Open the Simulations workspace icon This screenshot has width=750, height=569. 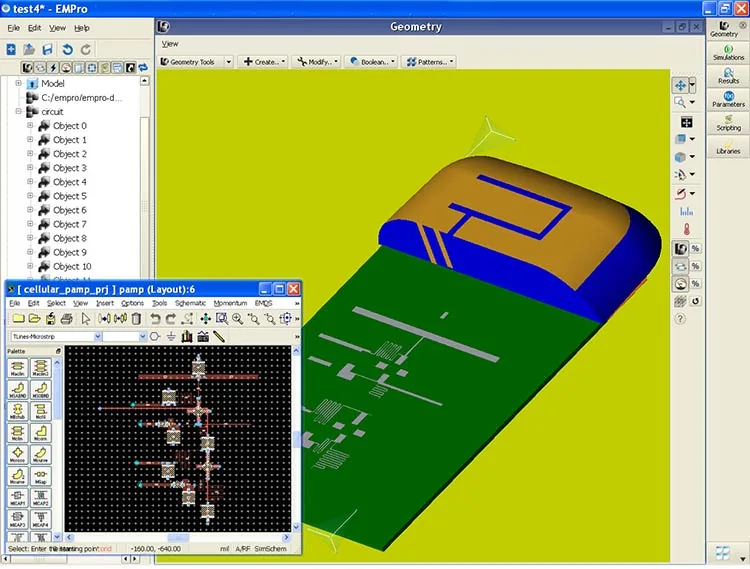pos(728,52)
